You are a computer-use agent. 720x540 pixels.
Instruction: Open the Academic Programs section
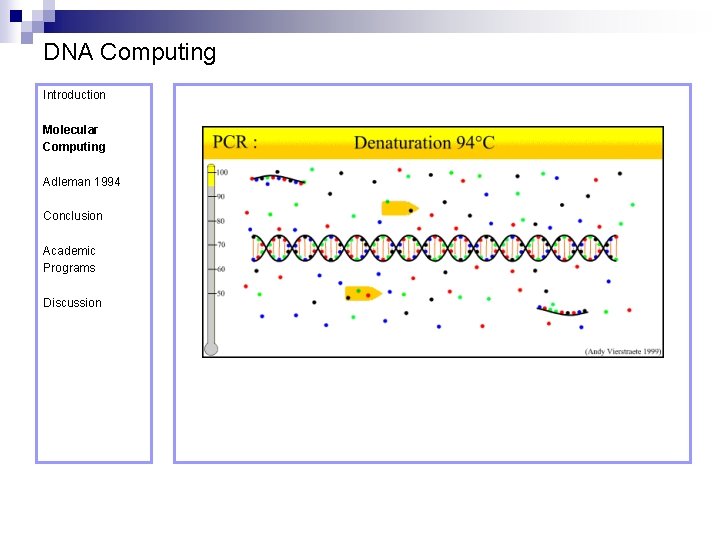point(69,259)
